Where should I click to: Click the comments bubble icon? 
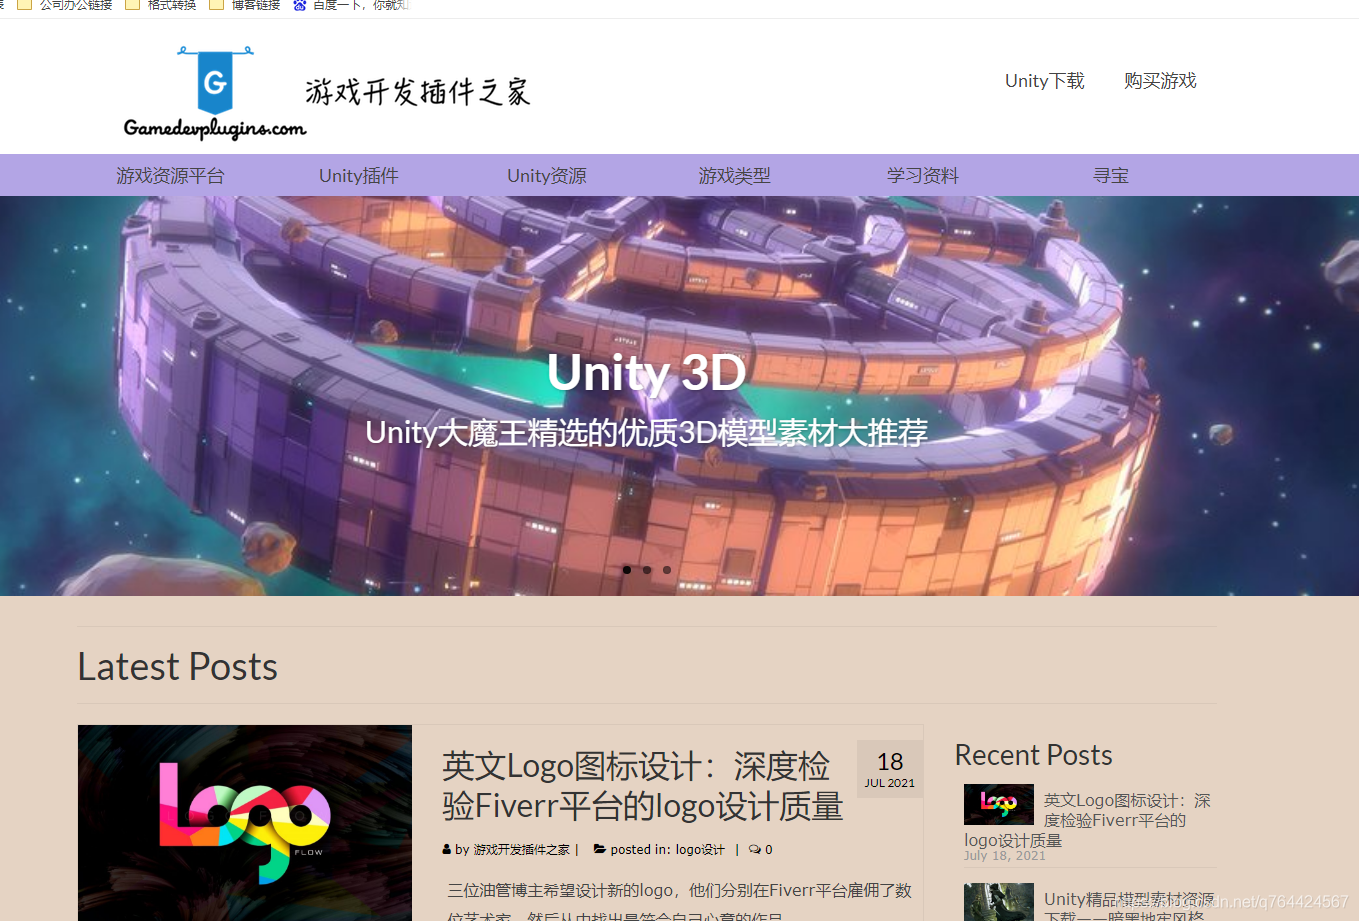pyautogui.click(x=755, y=850)
